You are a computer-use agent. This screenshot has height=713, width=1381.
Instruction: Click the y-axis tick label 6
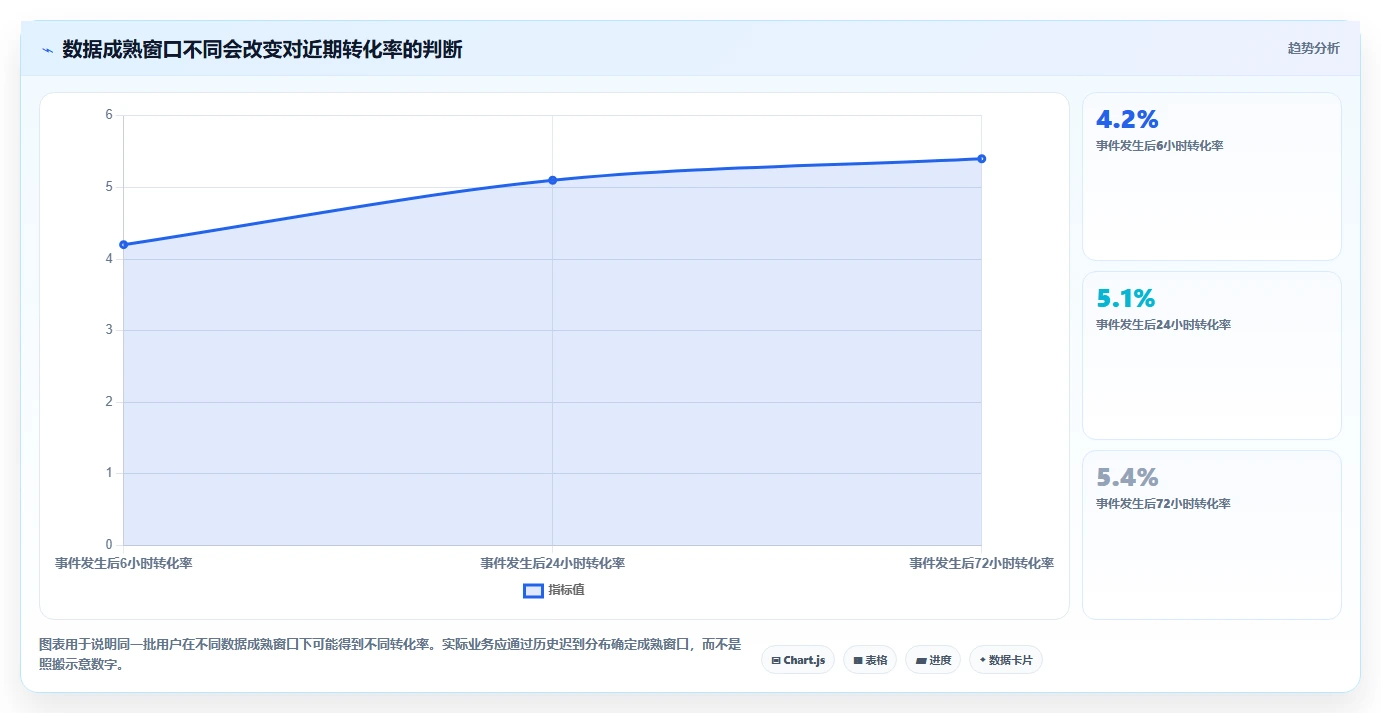109,115
